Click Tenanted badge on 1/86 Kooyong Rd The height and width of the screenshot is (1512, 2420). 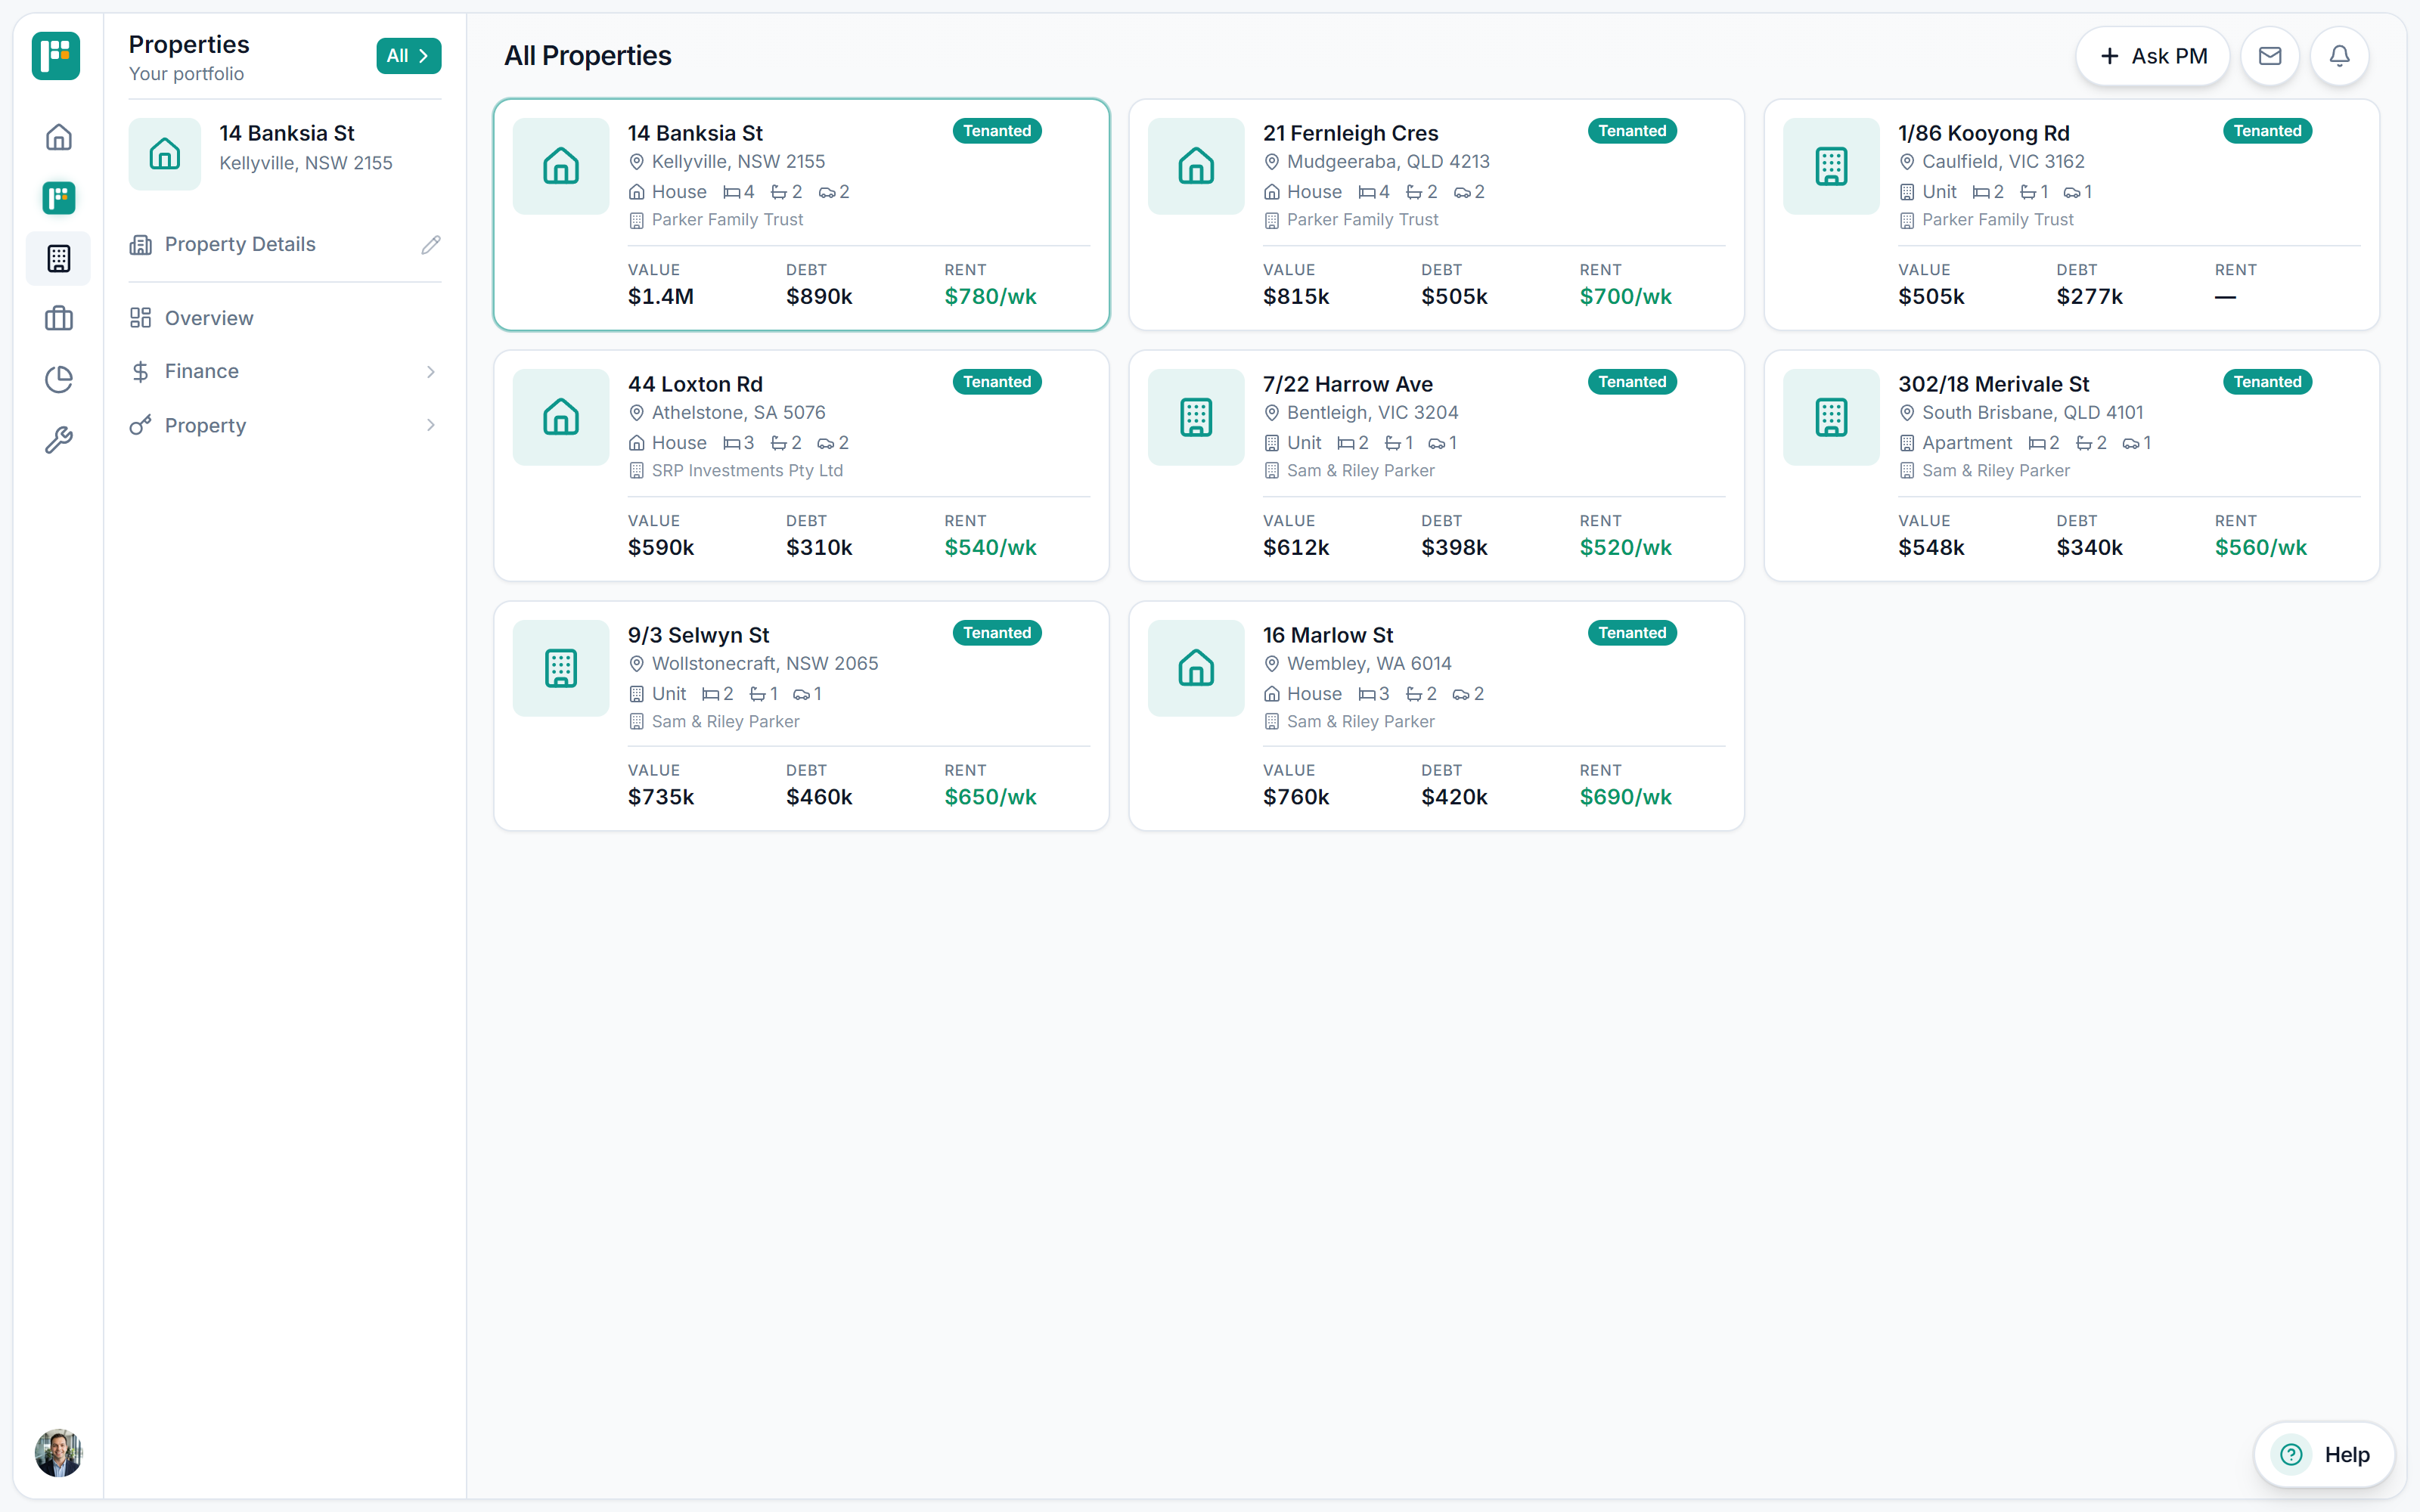[x=2267, y=131]
